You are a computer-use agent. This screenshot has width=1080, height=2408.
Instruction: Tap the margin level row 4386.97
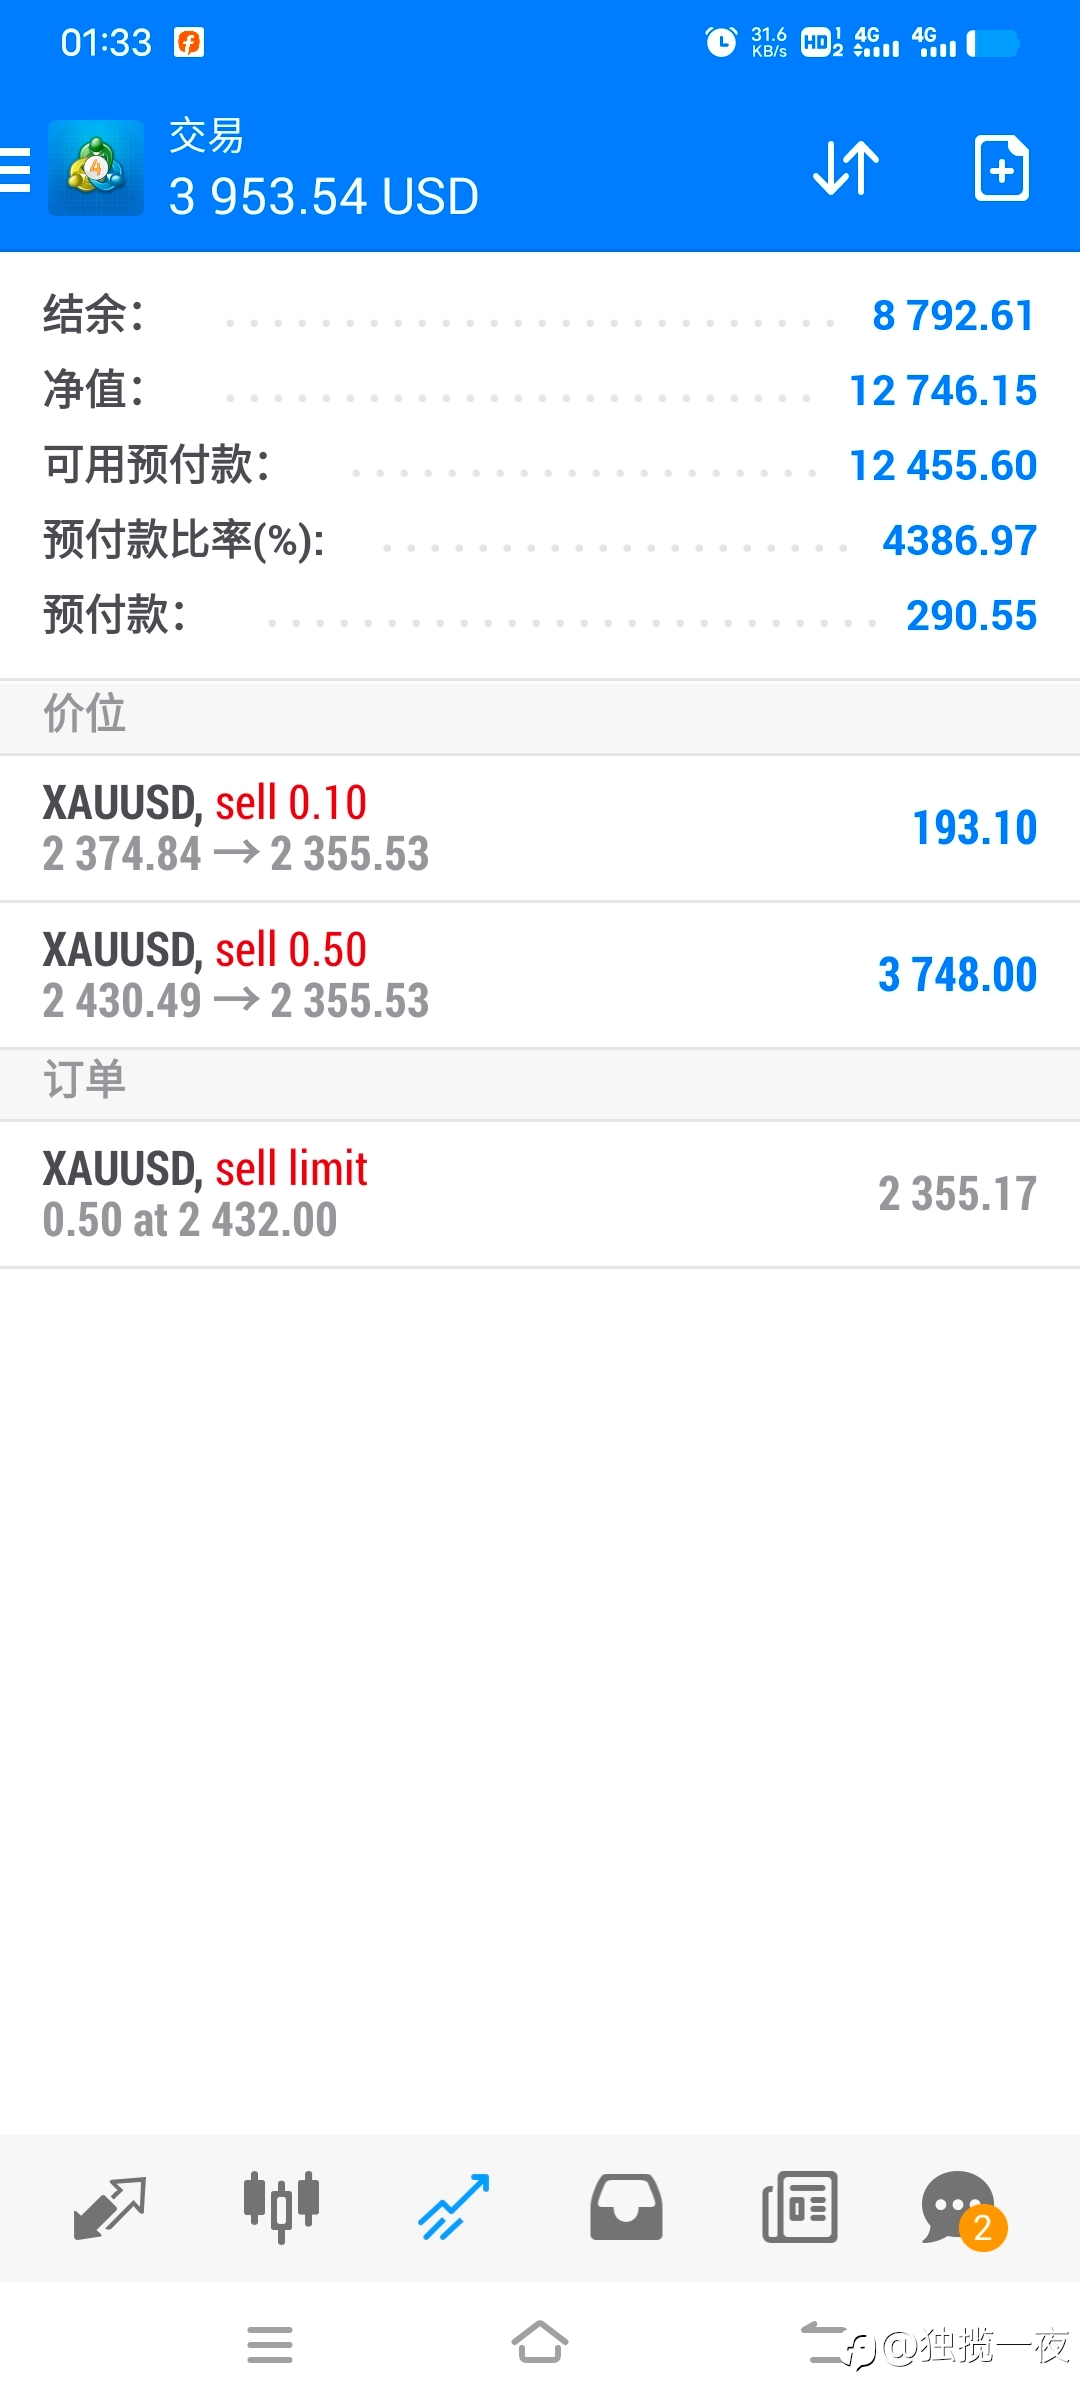[540, 541]
